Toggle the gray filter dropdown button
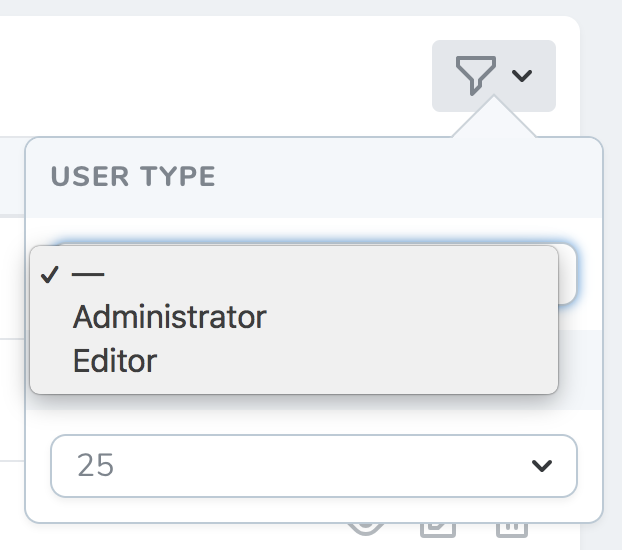This screenshot has width=622, height=550. pyautogui.click(x=494, y=76)
